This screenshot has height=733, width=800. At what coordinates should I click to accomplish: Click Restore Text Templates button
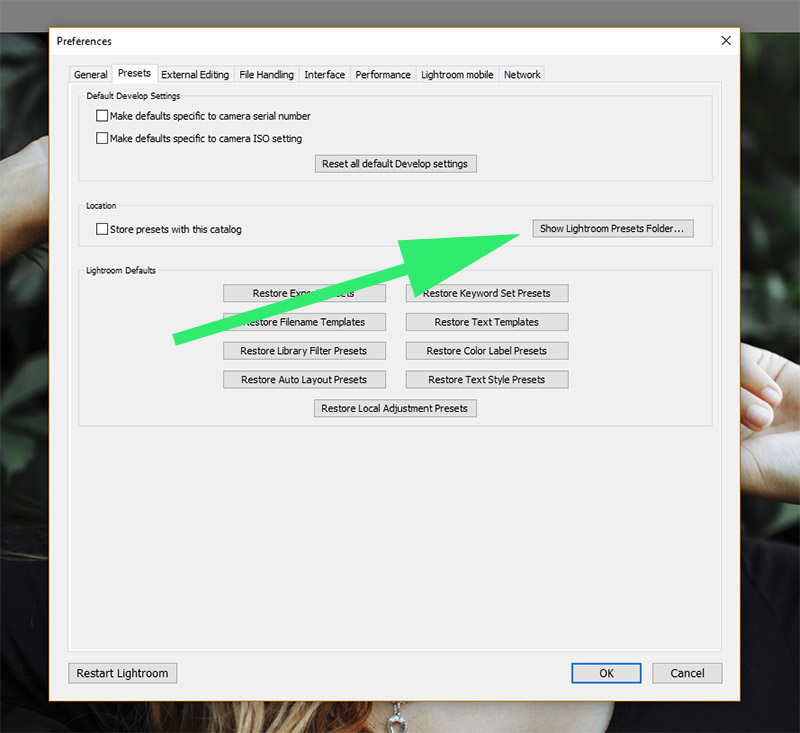tap(487, 322)
